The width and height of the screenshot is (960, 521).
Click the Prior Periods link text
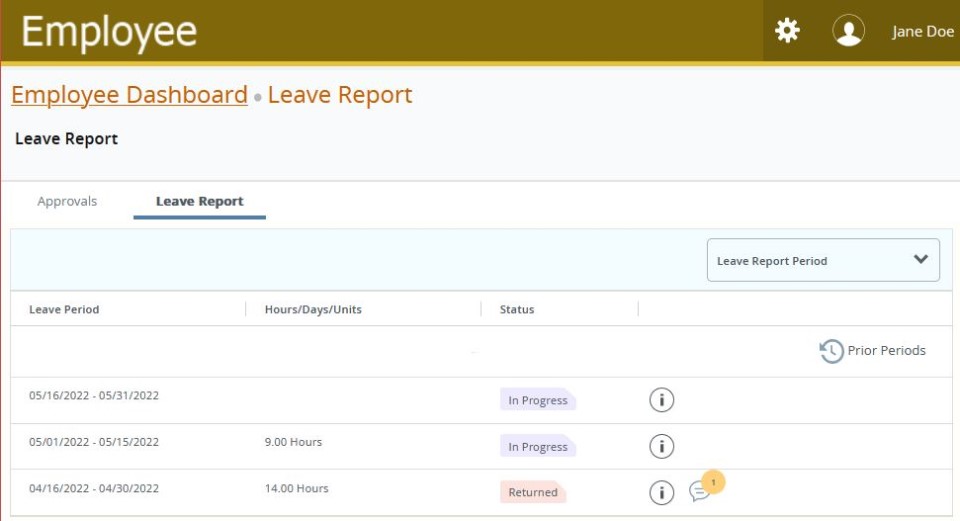886,350
